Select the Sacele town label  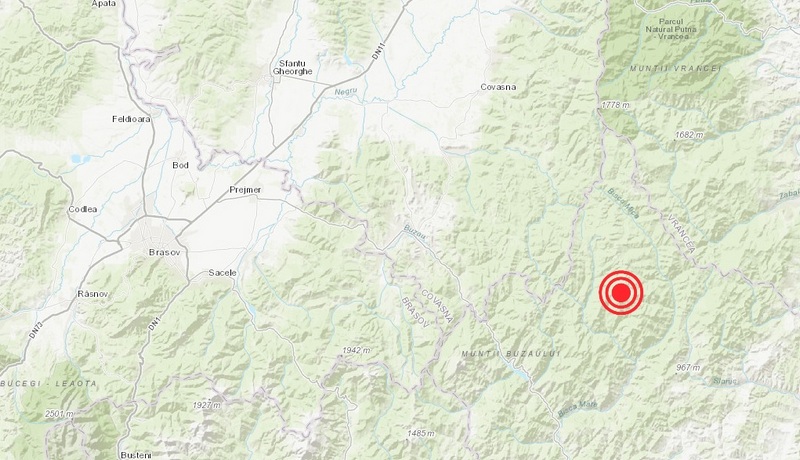coord(223,273)
